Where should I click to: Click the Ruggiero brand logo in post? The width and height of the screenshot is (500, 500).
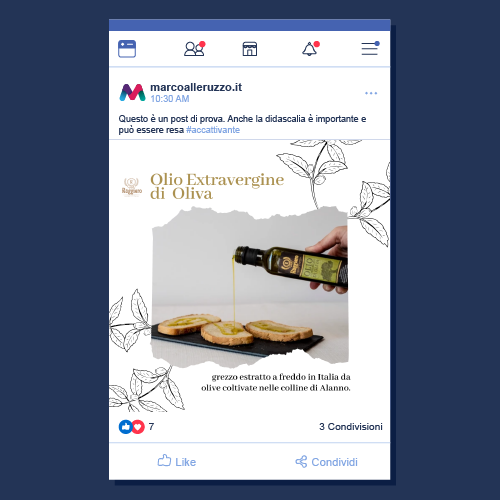point(132,187)
